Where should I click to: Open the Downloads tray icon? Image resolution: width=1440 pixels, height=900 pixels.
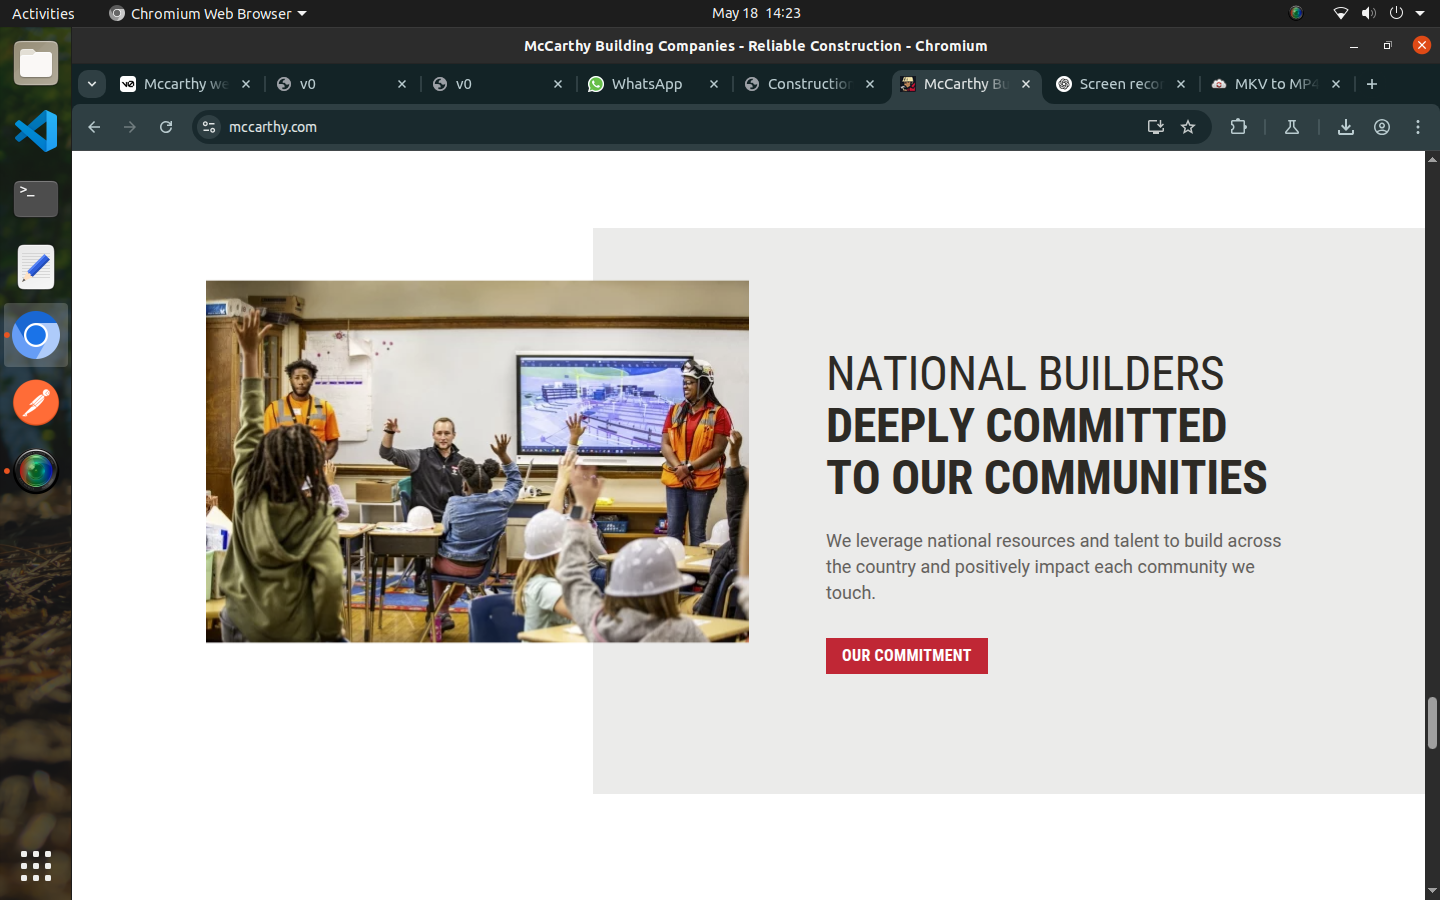coord(1346,127)
